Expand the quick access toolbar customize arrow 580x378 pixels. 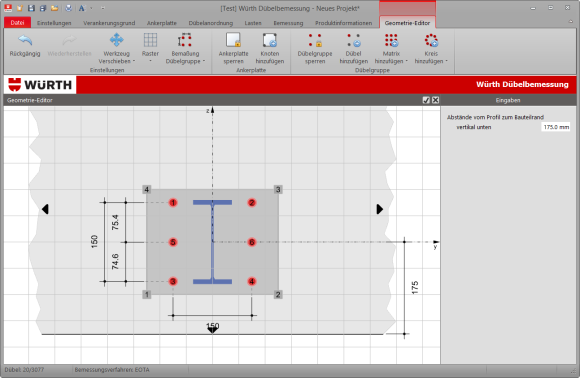pos(103,8)
